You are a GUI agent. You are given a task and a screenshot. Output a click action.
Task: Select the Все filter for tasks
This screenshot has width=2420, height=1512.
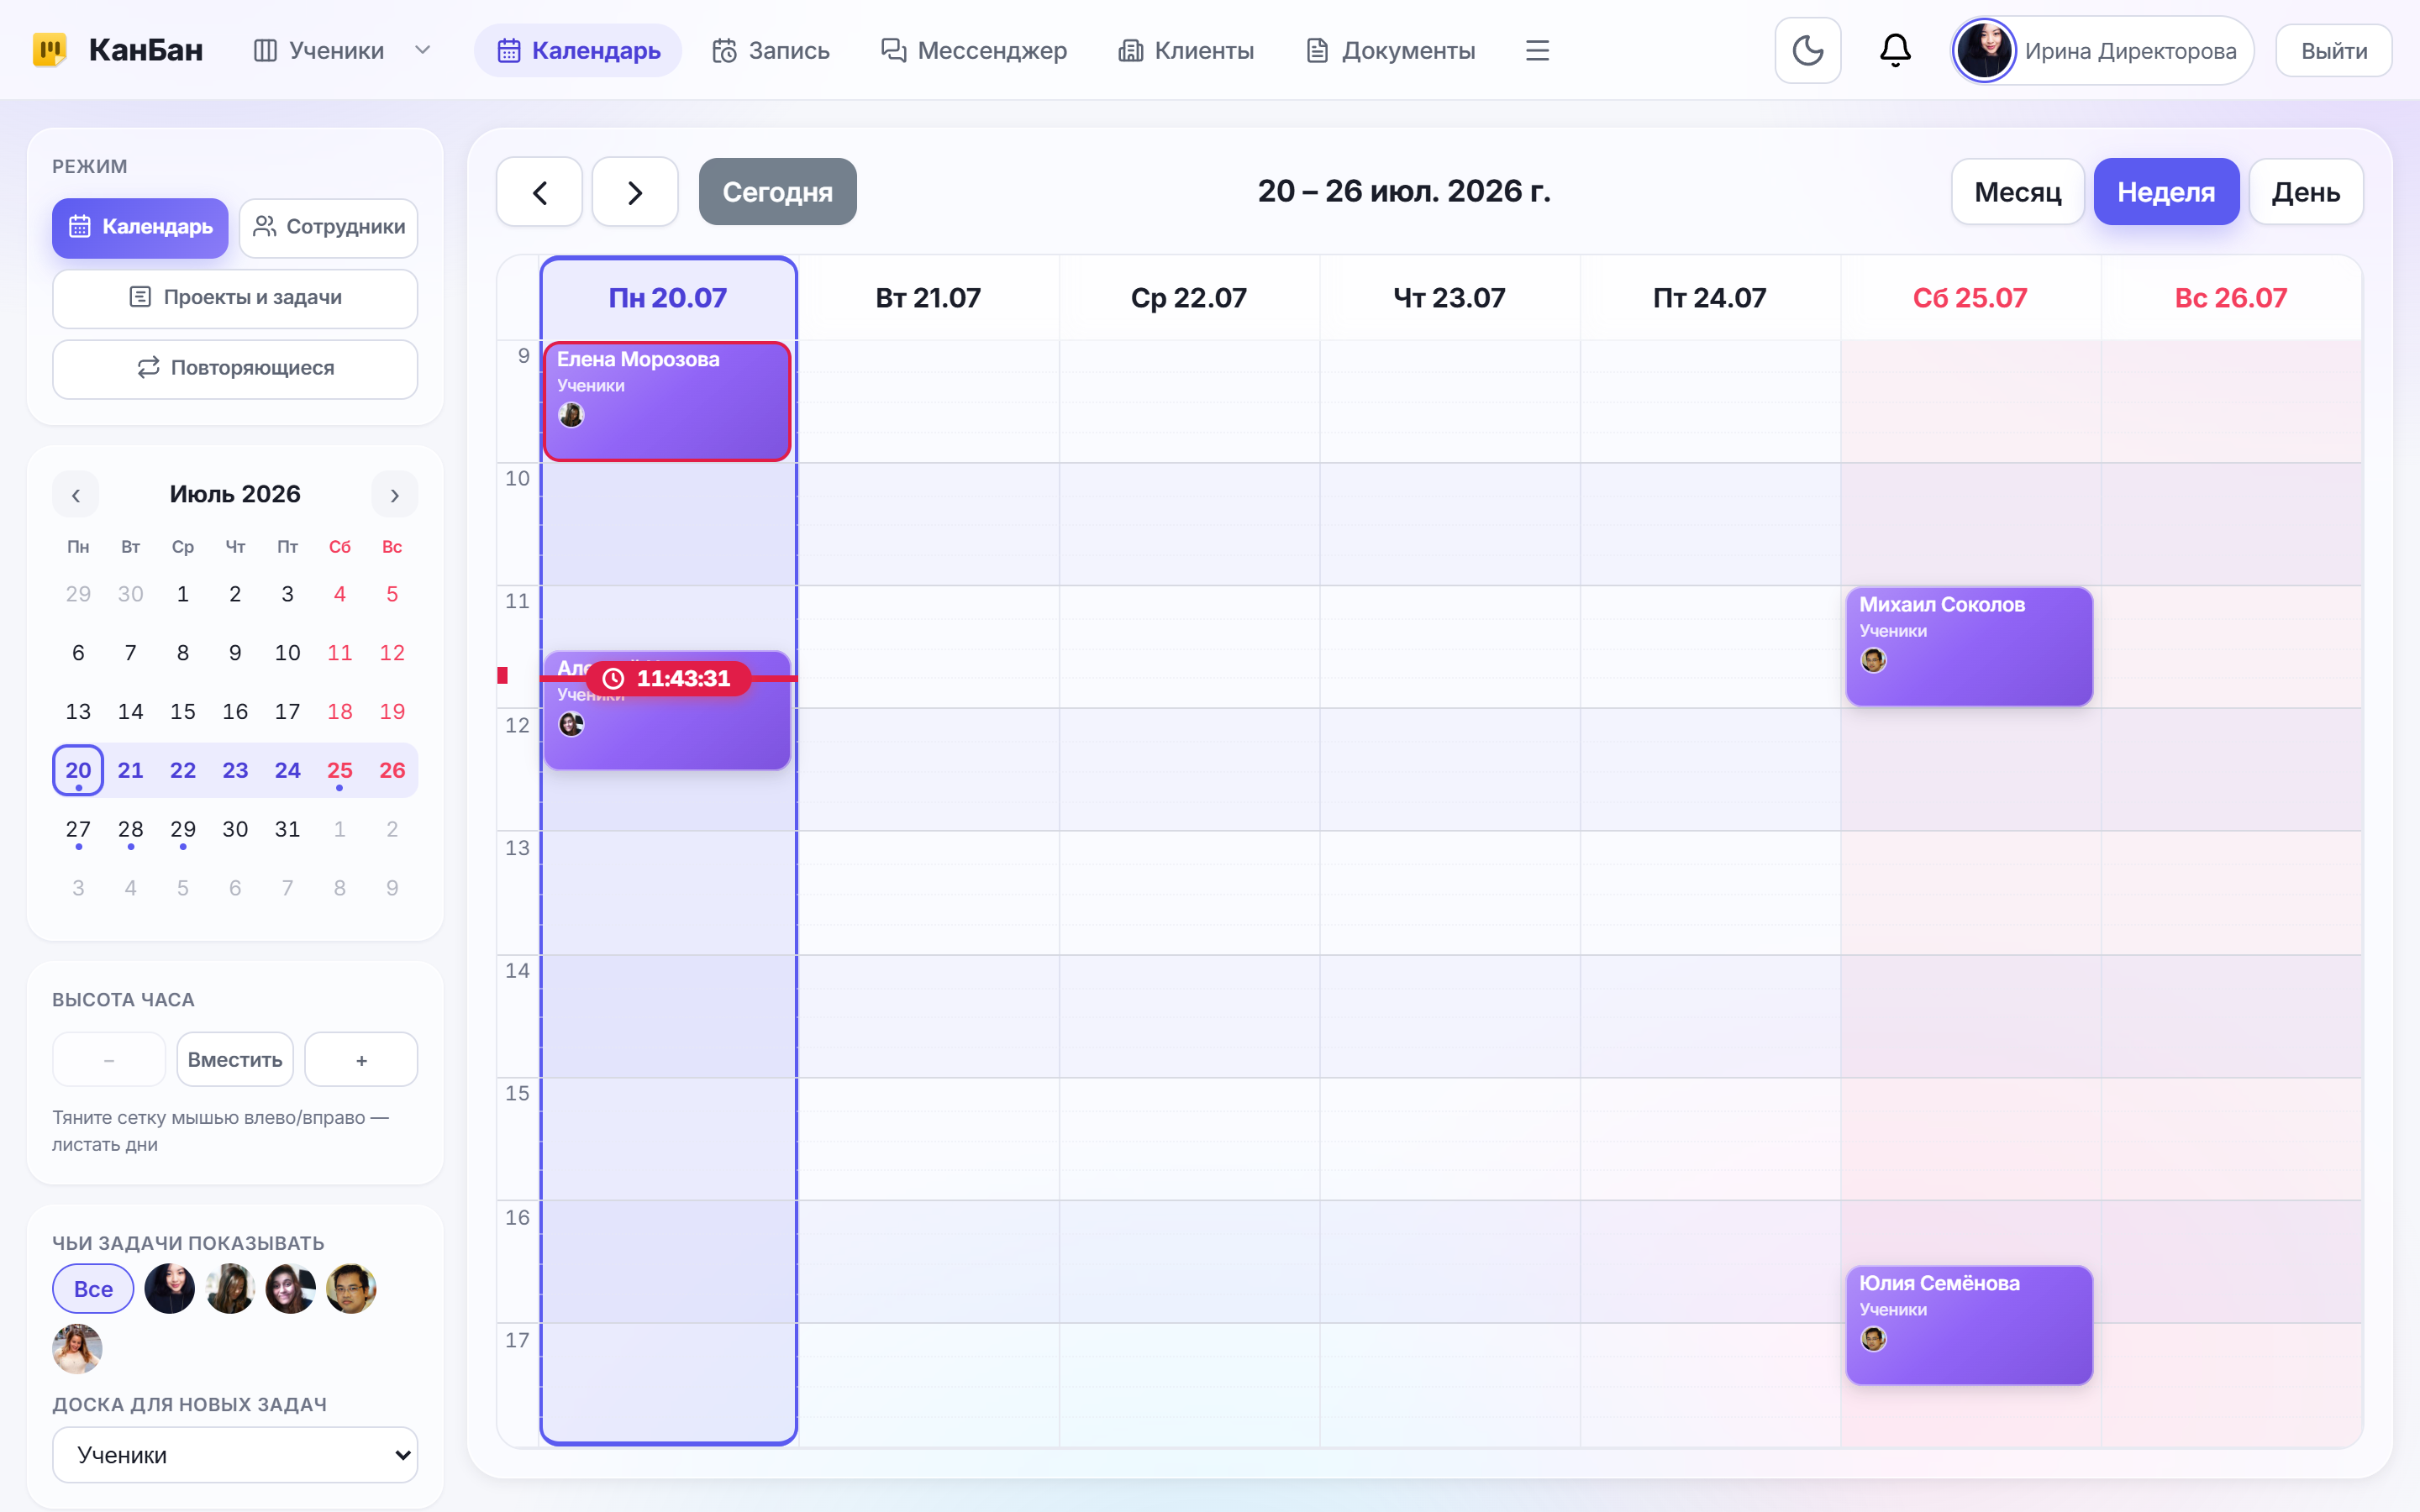coord(93,1289)
